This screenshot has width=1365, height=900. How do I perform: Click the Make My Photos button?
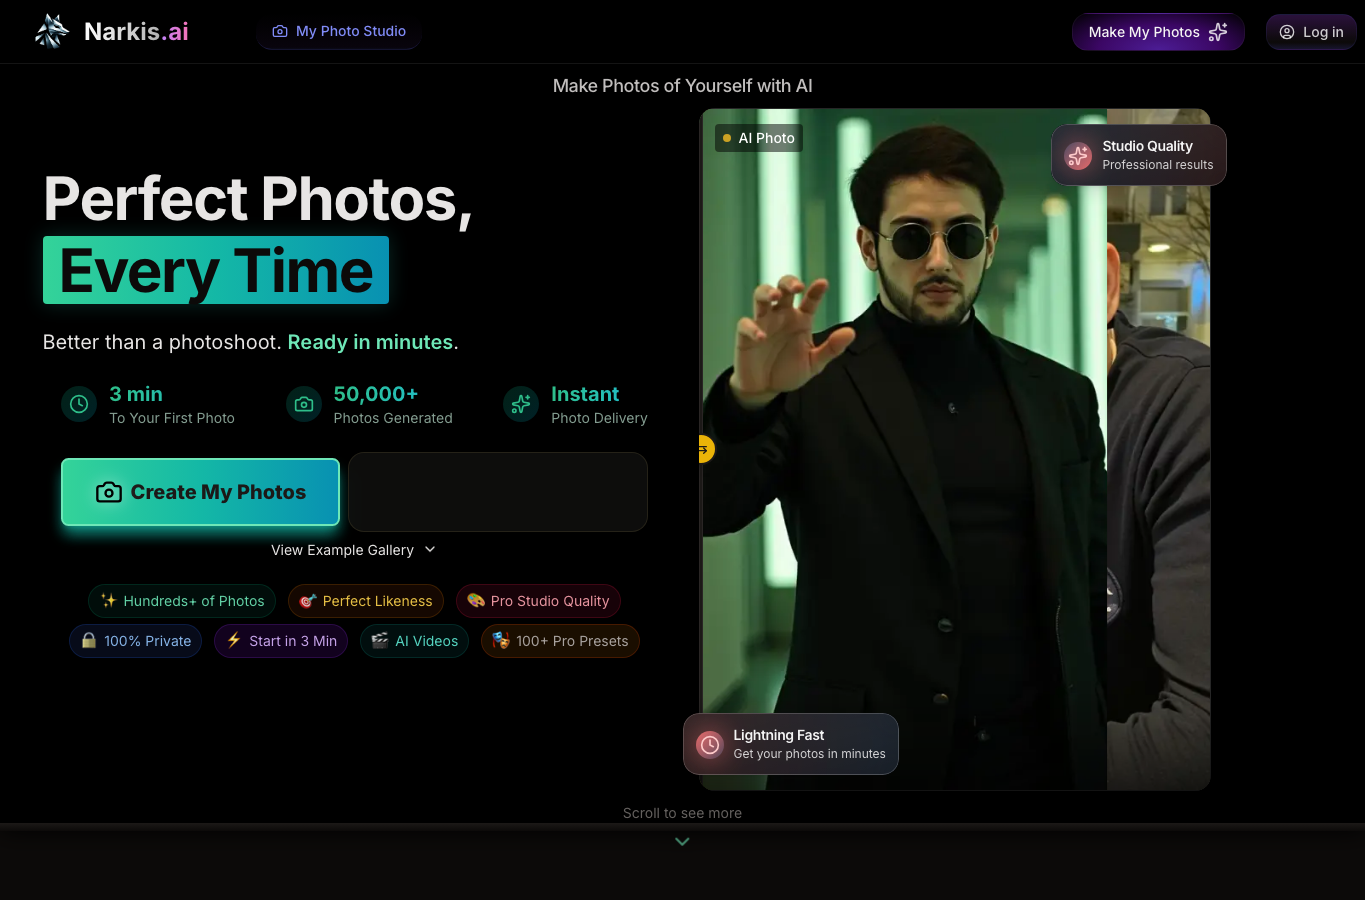[x=1158, y=32]
